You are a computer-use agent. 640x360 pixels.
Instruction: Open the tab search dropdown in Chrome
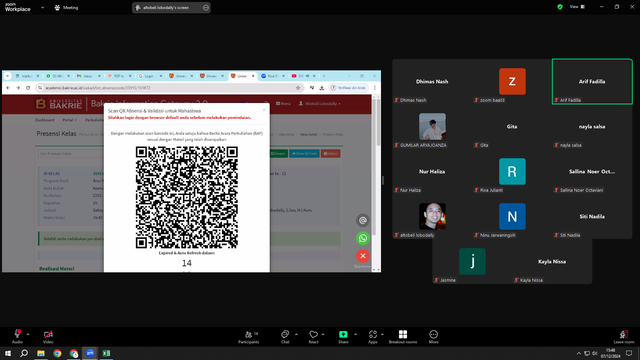click(x=7, y=76)
